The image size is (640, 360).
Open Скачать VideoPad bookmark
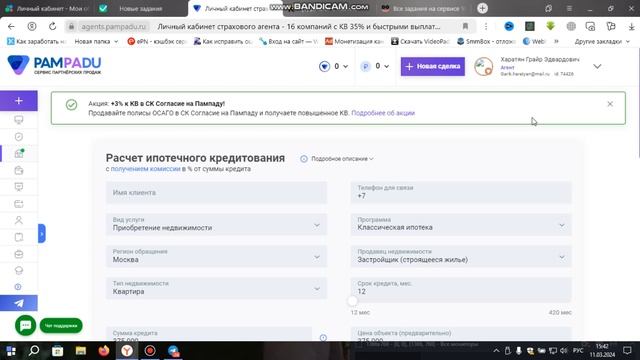tap(420, 41)
